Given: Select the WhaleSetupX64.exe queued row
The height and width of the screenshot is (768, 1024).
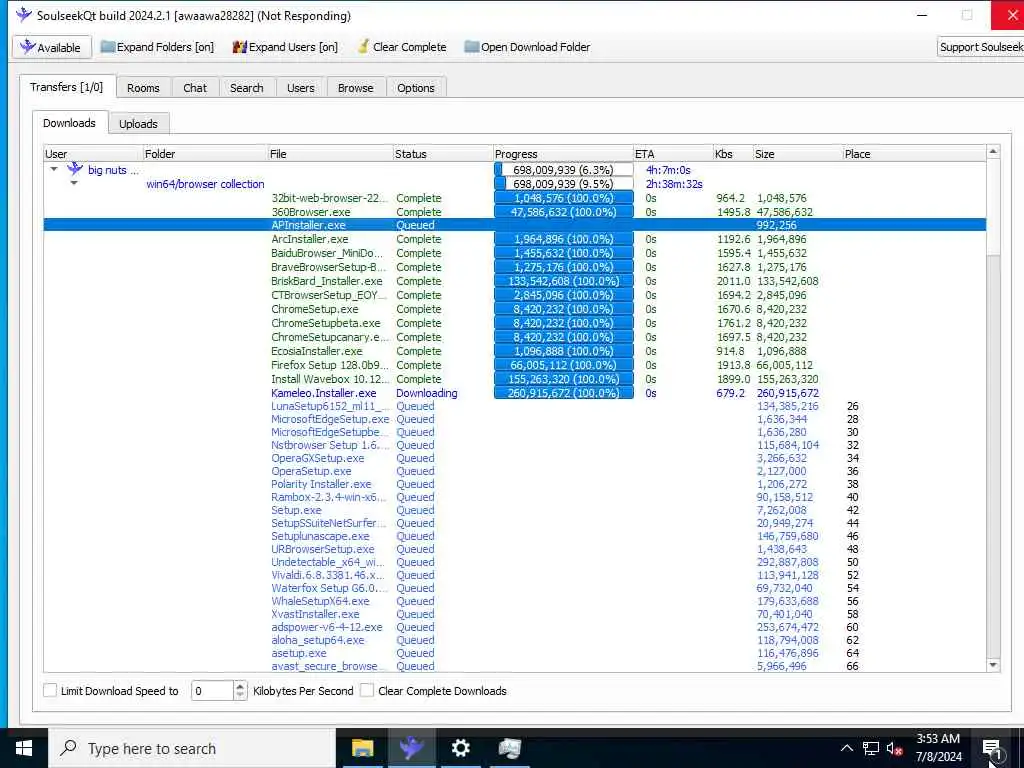Looking at the screenshot, I should pyautogui.click(x=515, y=601).
